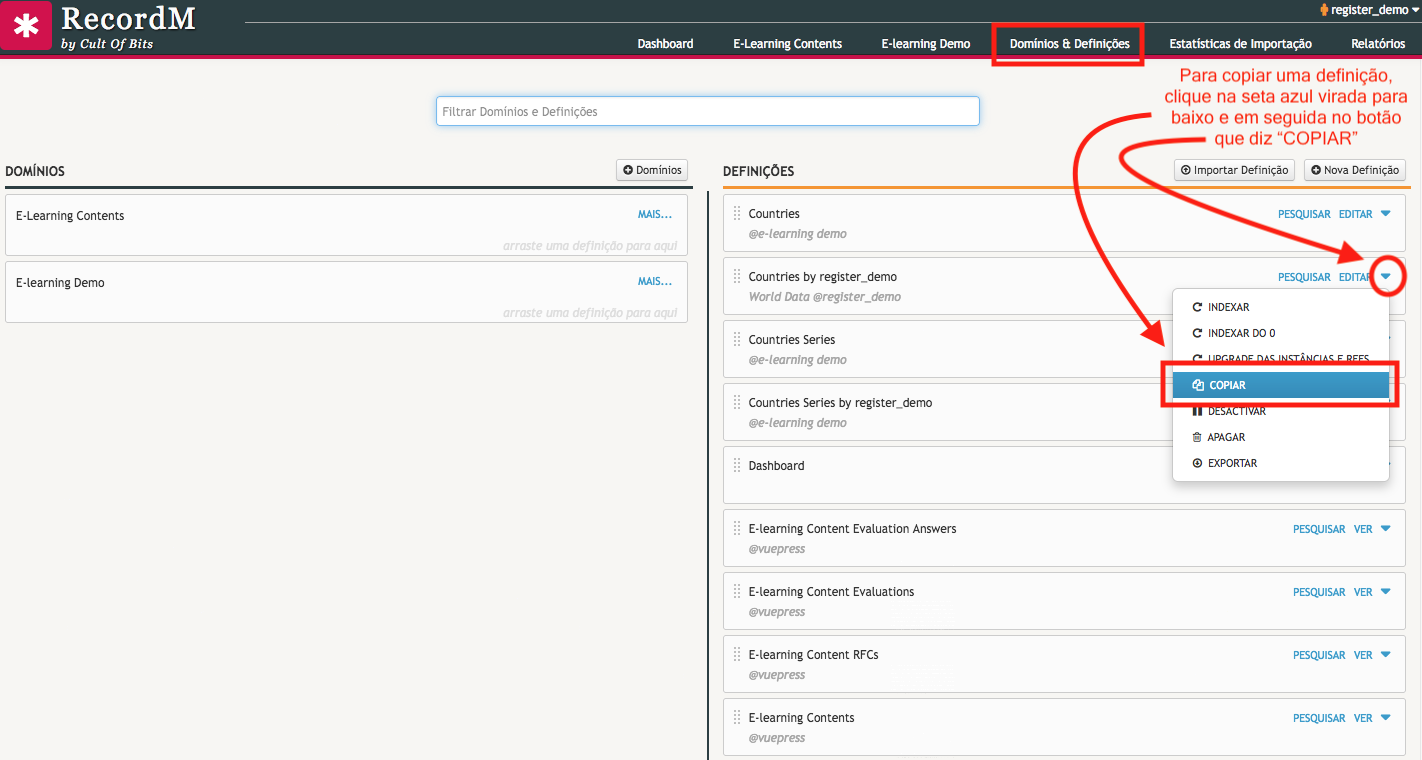This screenshot has height=760, width=1422.
Task: Click PESQUISAR for the Countries definition
Action: (1304, 214)
